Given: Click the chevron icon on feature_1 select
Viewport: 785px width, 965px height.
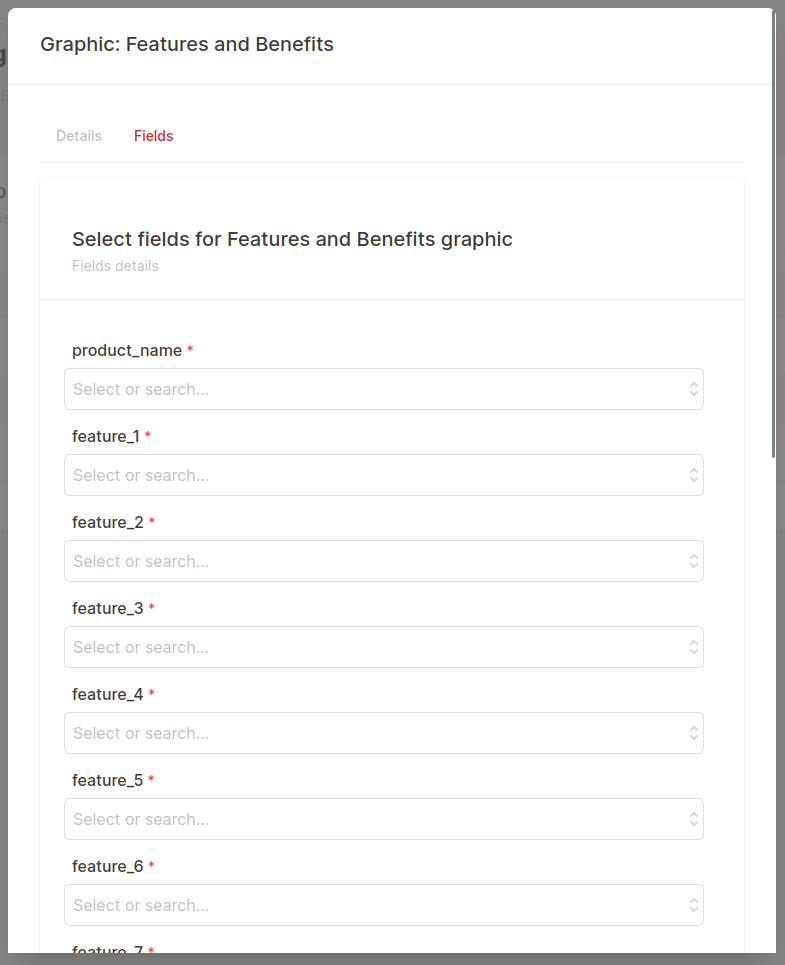Looking at the screenshot, I should pyautogui.click(x=693, y=475).
